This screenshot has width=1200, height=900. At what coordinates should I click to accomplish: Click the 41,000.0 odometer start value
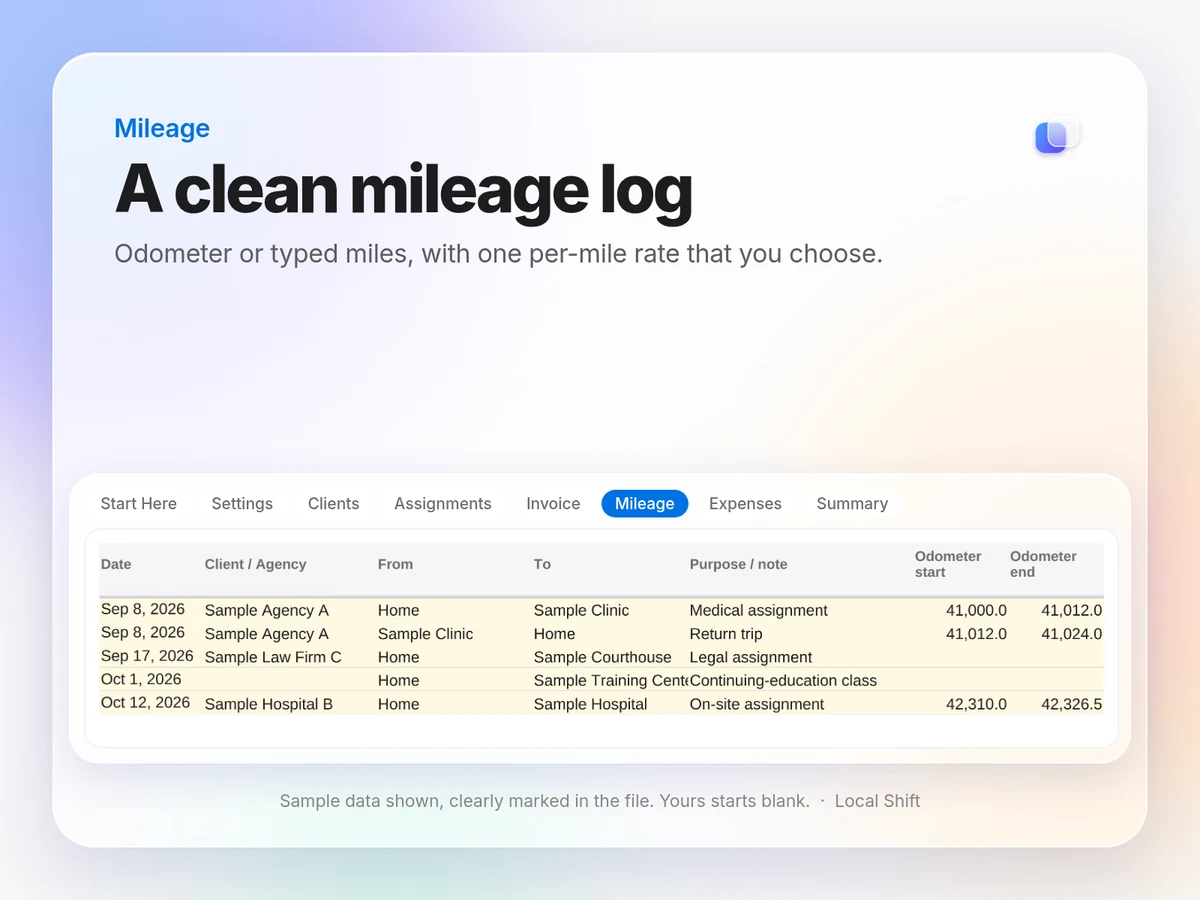pos(976,610)
